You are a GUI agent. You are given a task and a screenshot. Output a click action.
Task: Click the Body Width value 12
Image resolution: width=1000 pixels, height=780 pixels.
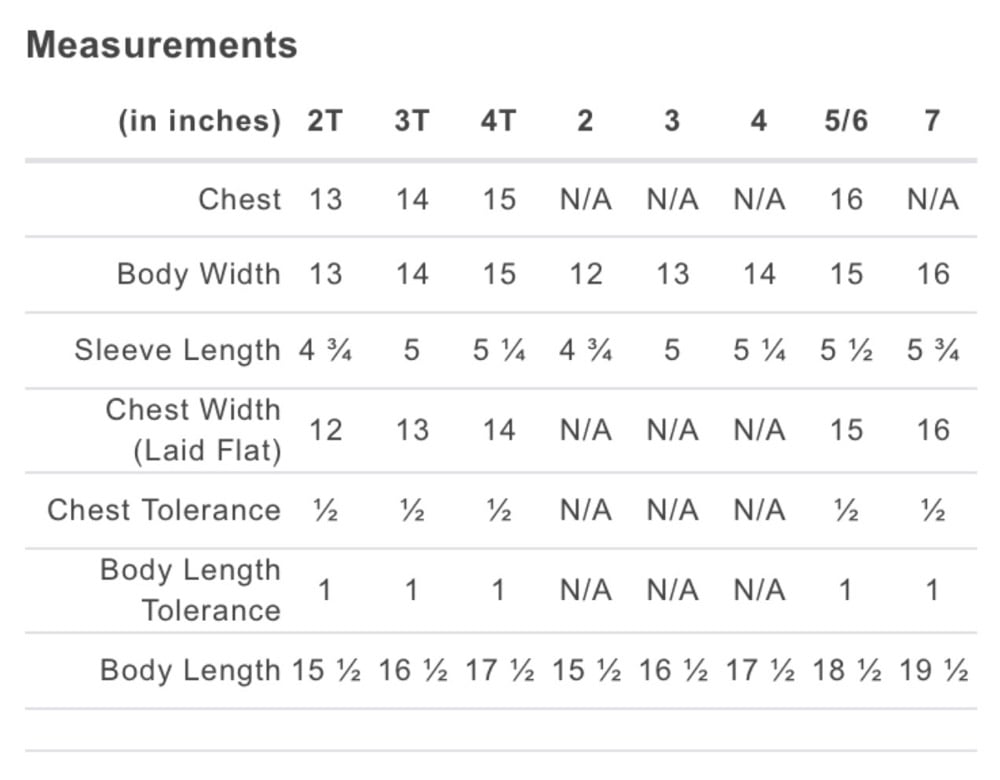(x=585, y=274)
